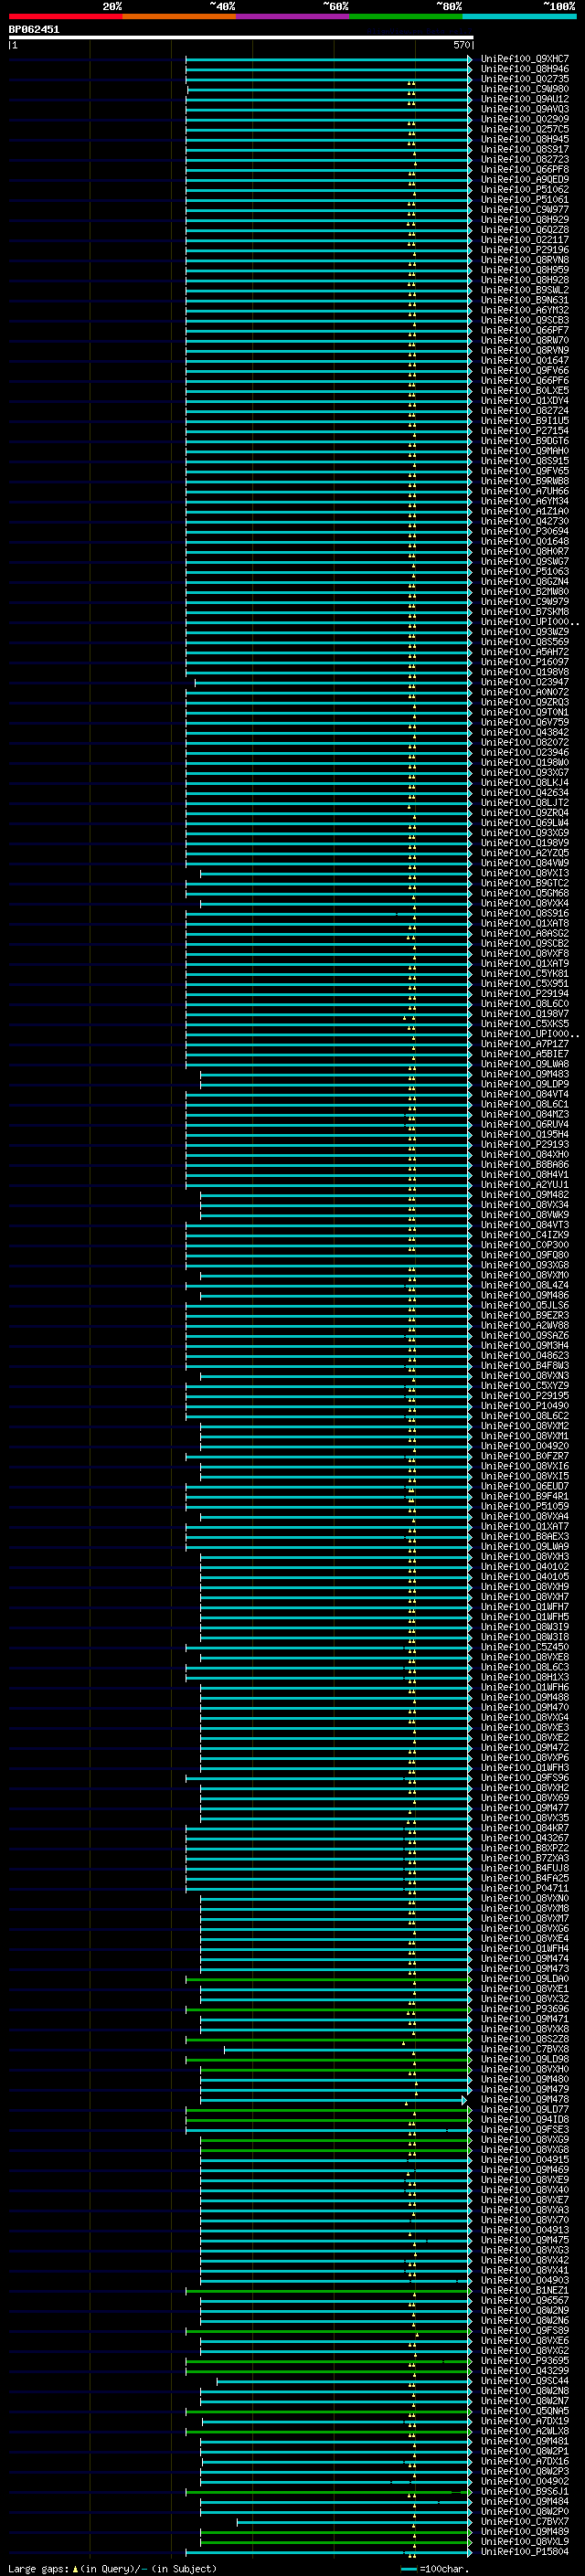Open hit UniRef100_Q9M481
The height and width of the screenshot is (2576, 585).
pos(525,2441)
